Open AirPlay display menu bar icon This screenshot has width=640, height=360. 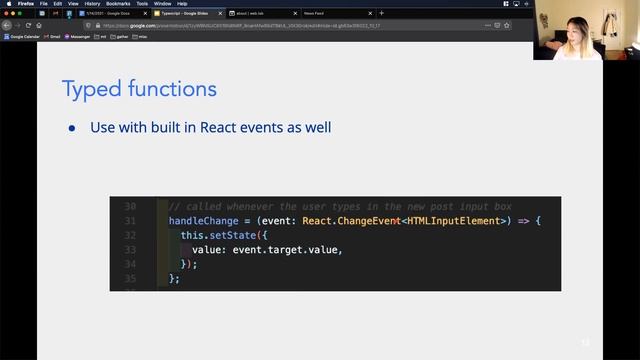516,4
